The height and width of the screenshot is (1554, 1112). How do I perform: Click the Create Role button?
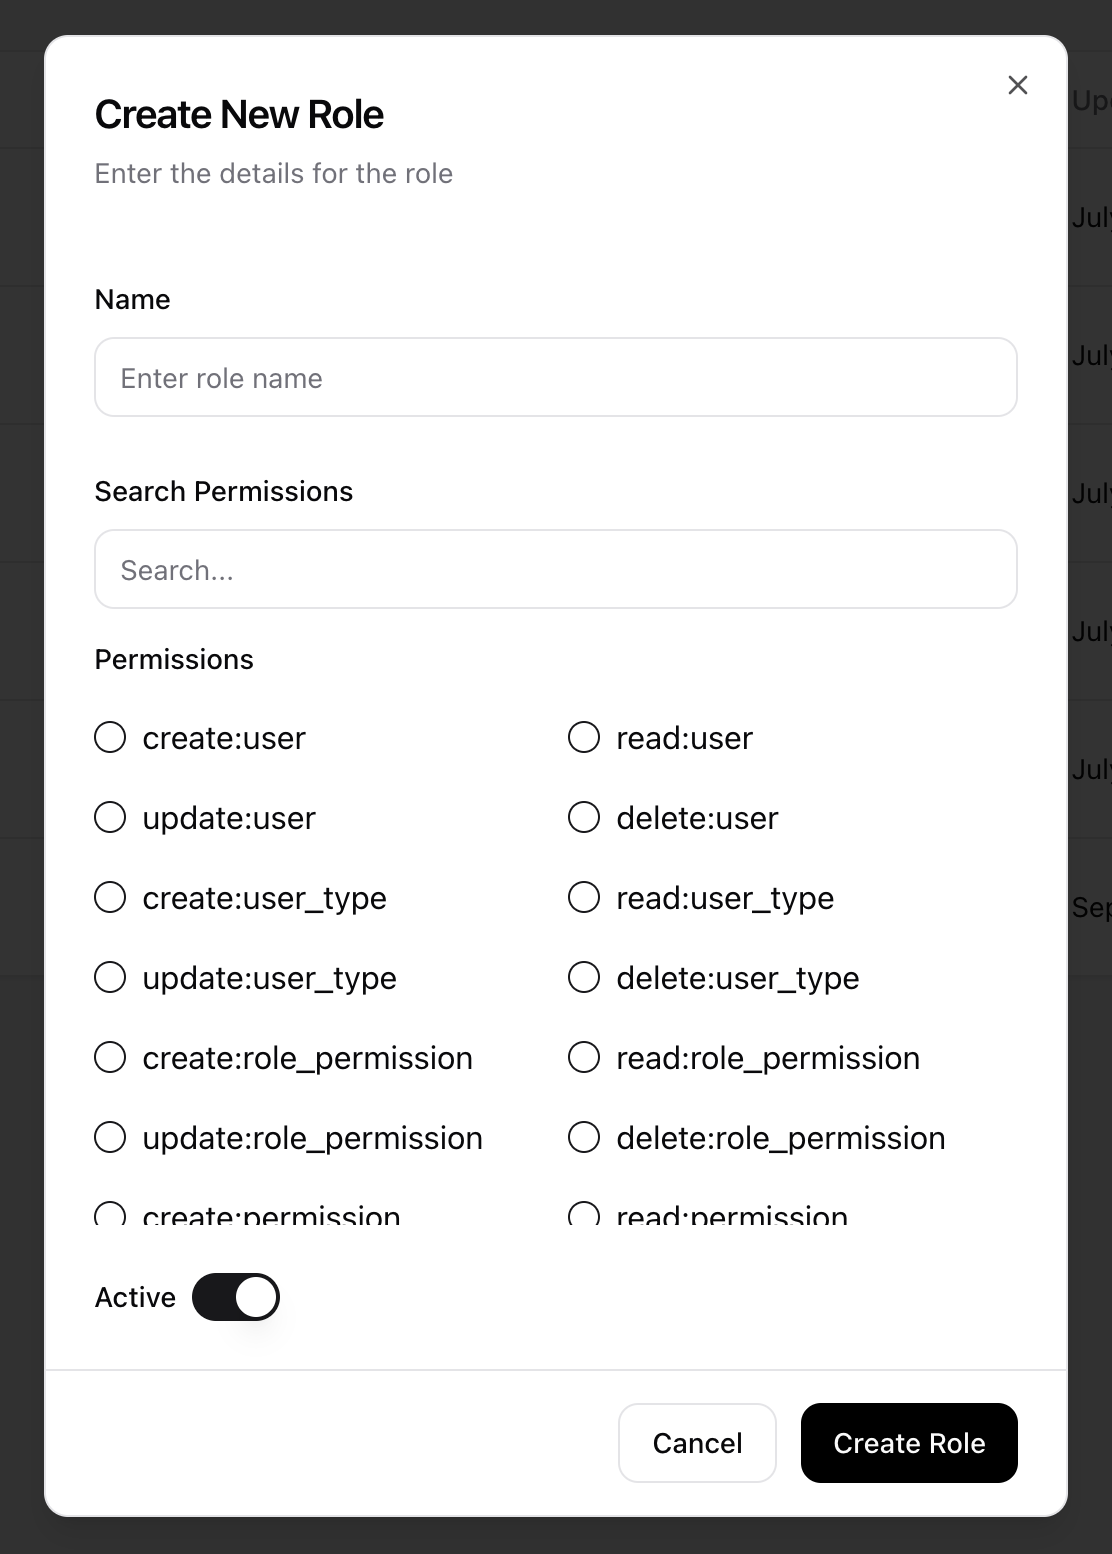point(908,1443)
